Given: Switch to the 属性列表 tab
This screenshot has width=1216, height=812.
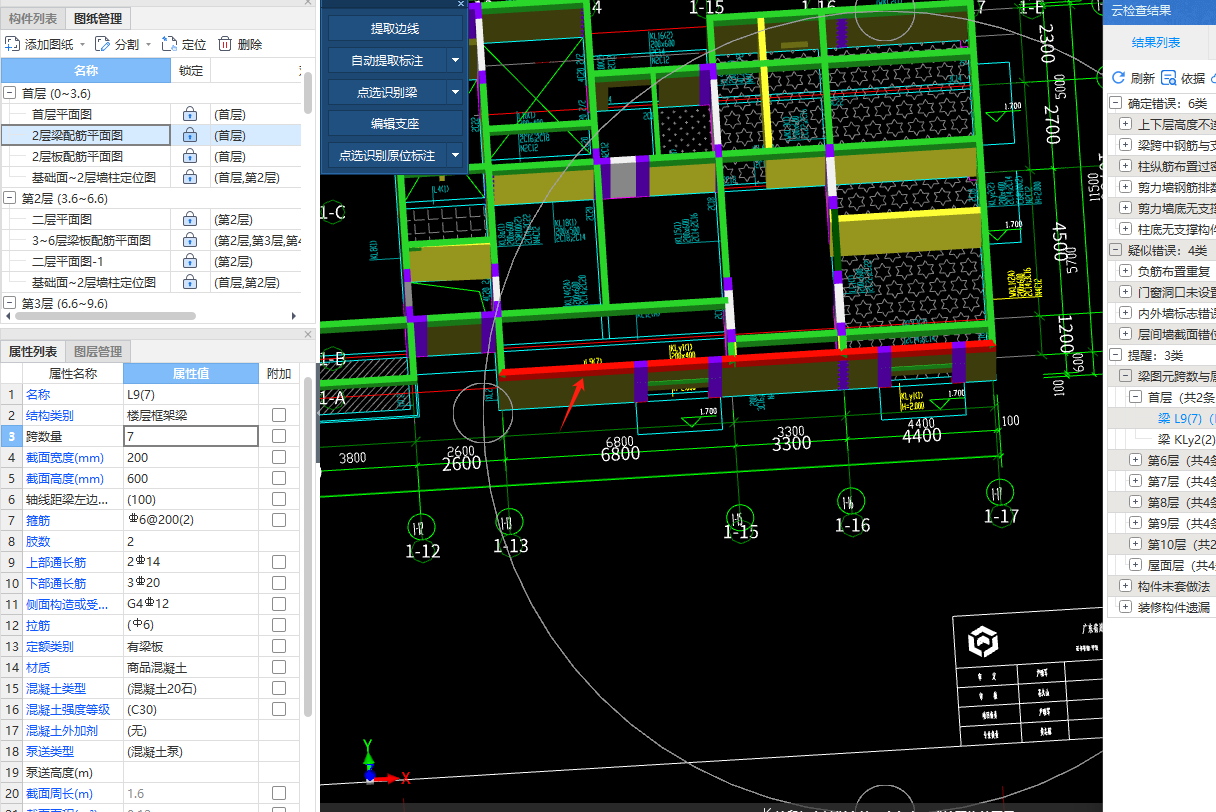Looking at the screenshot, I should point(33,351).
